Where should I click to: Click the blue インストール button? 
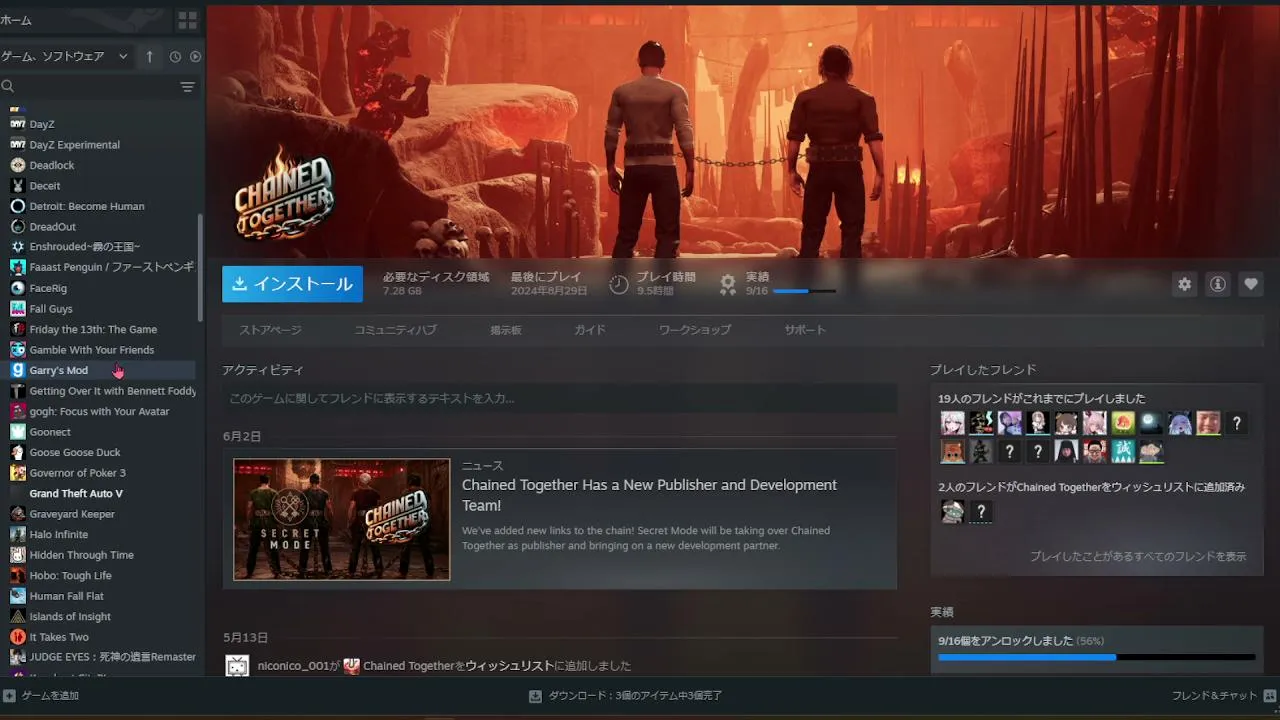(292, 284)
